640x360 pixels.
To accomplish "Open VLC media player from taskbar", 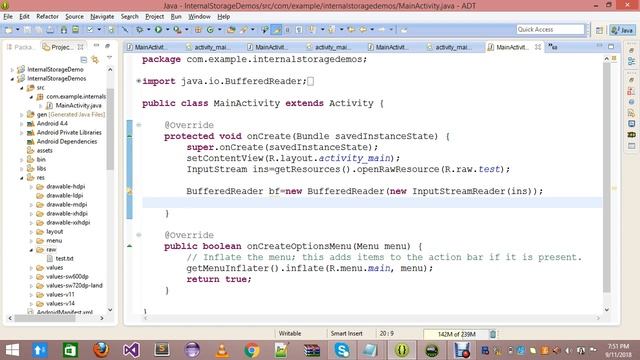I will point(222,350).
